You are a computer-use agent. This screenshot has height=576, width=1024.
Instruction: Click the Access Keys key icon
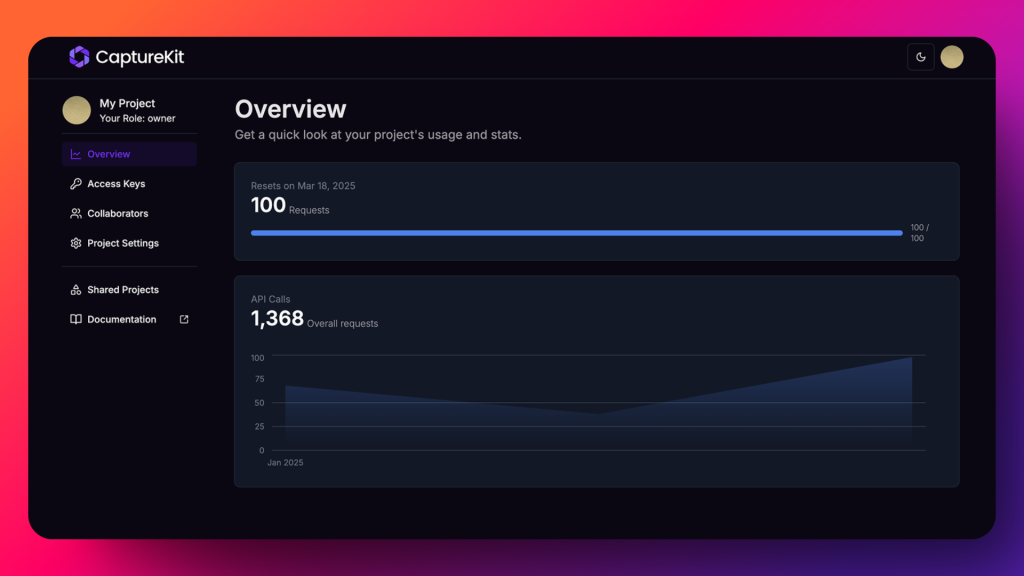click(76, 184)
